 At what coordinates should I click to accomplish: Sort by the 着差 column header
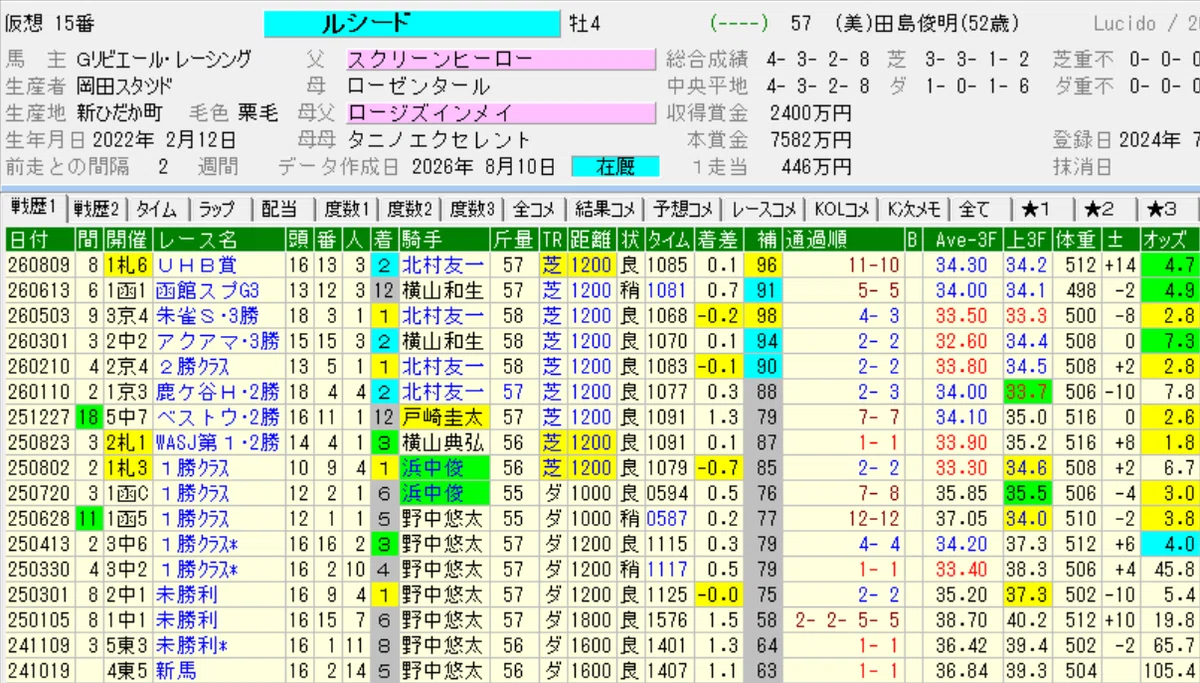tap(717, 240)
